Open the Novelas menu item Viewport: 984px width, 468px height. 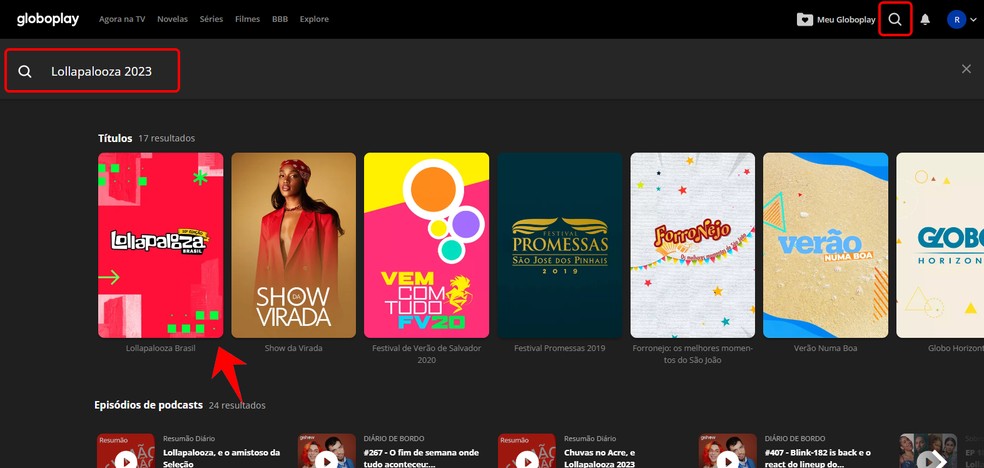[x=173, y=19]
